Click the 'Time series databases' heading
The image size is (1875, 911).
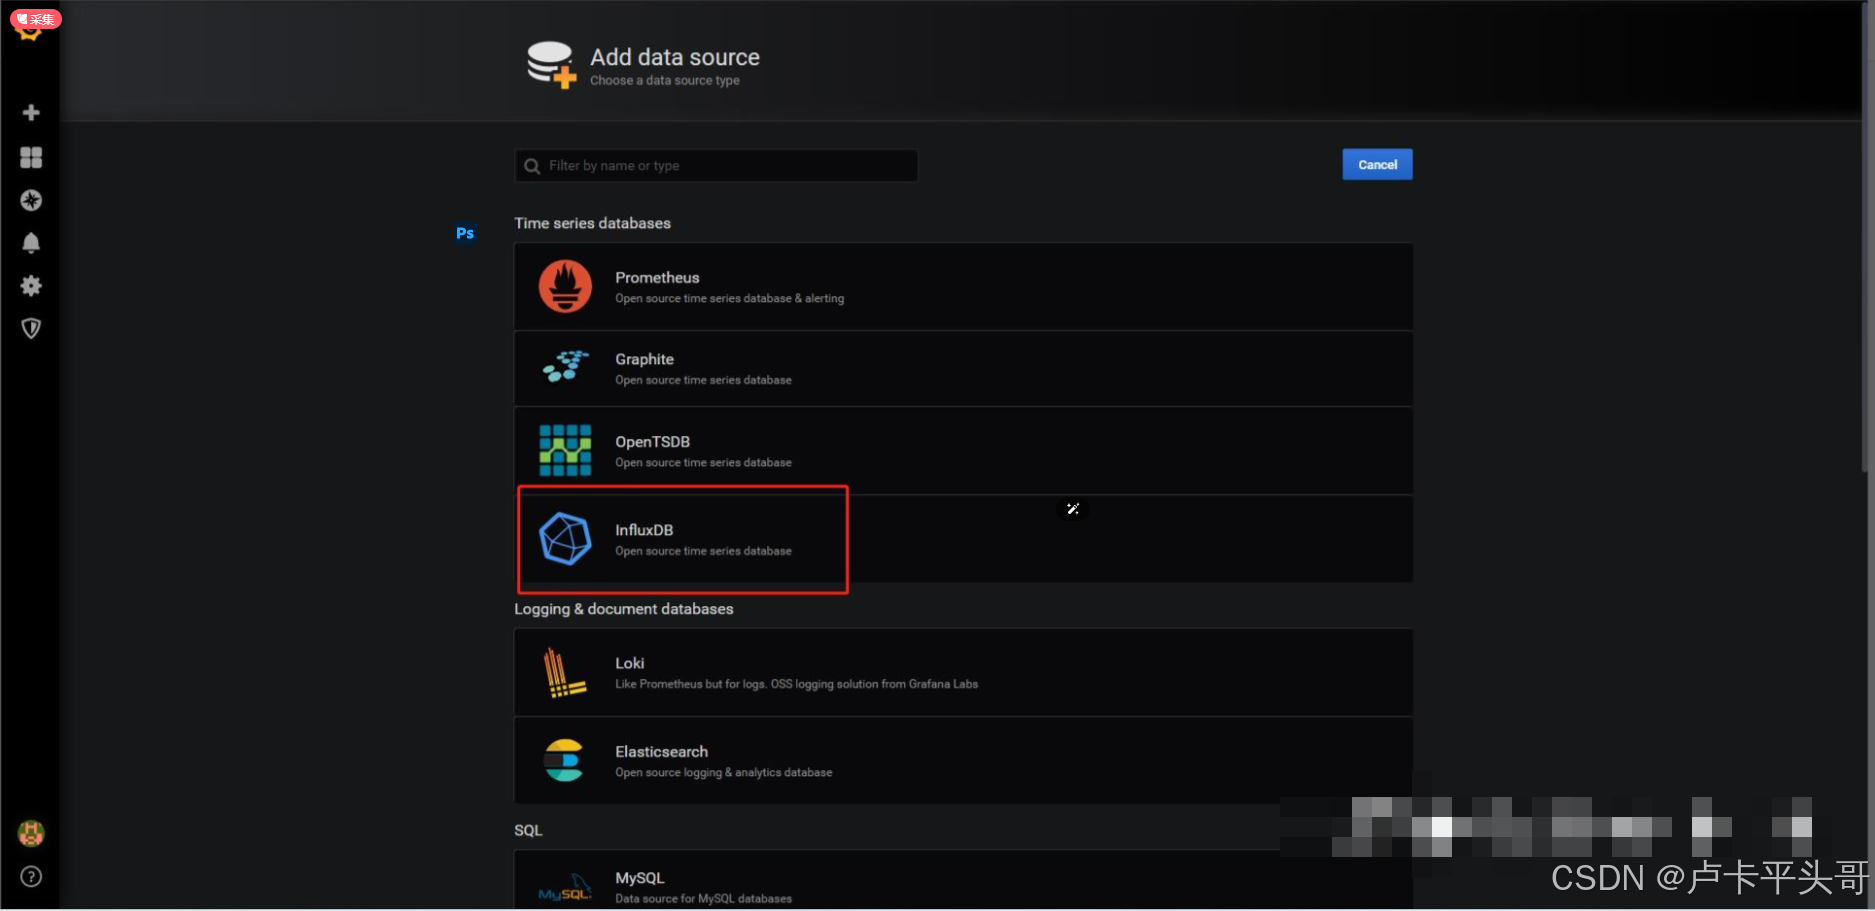point(592,223)
